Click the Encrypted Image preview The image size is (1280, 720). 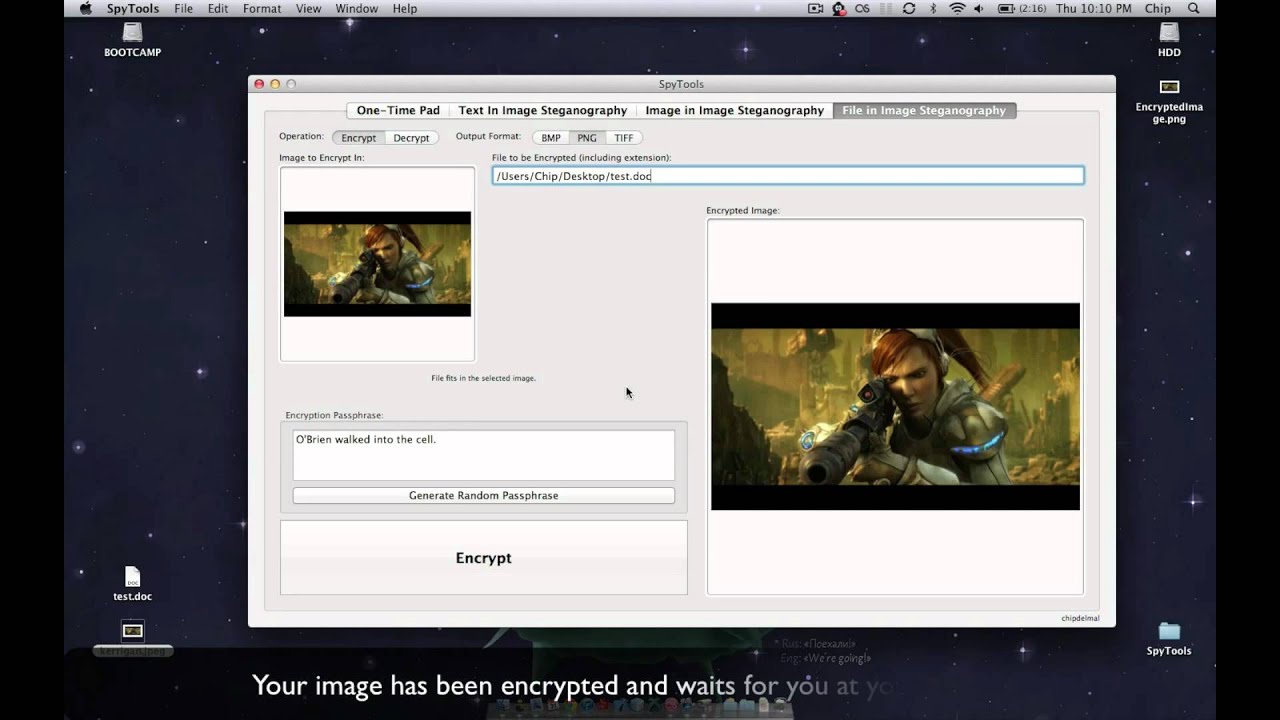895,407
